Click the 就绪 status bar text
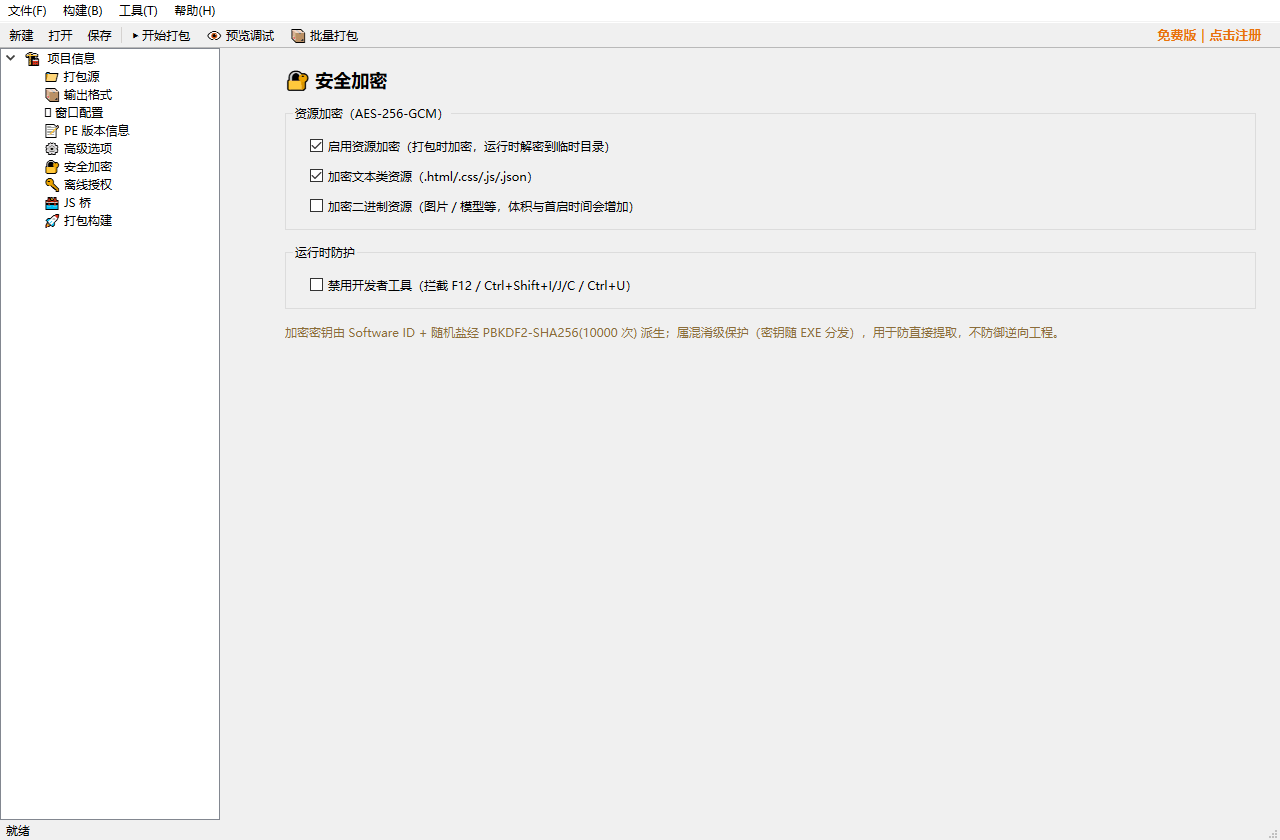The image size is (1280, 840). coord(18,831)
